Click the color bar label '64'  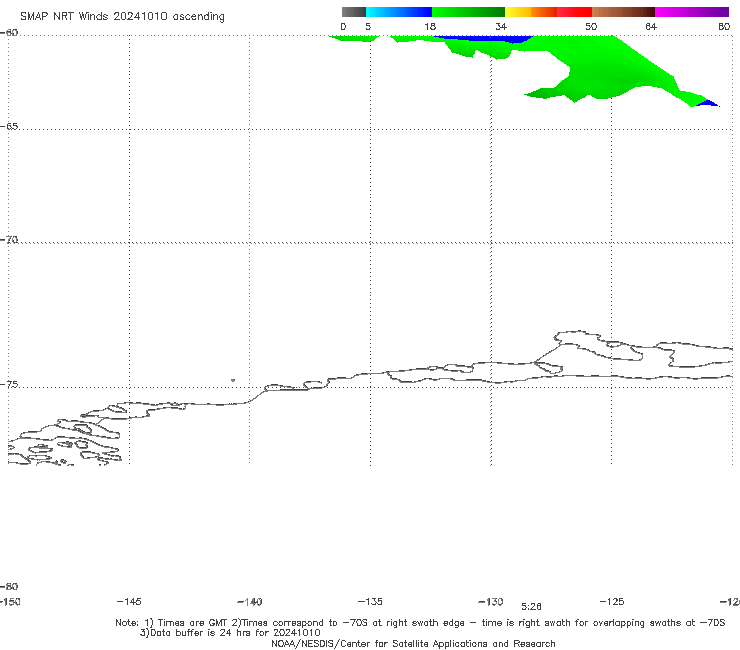(x=651, y=26)
